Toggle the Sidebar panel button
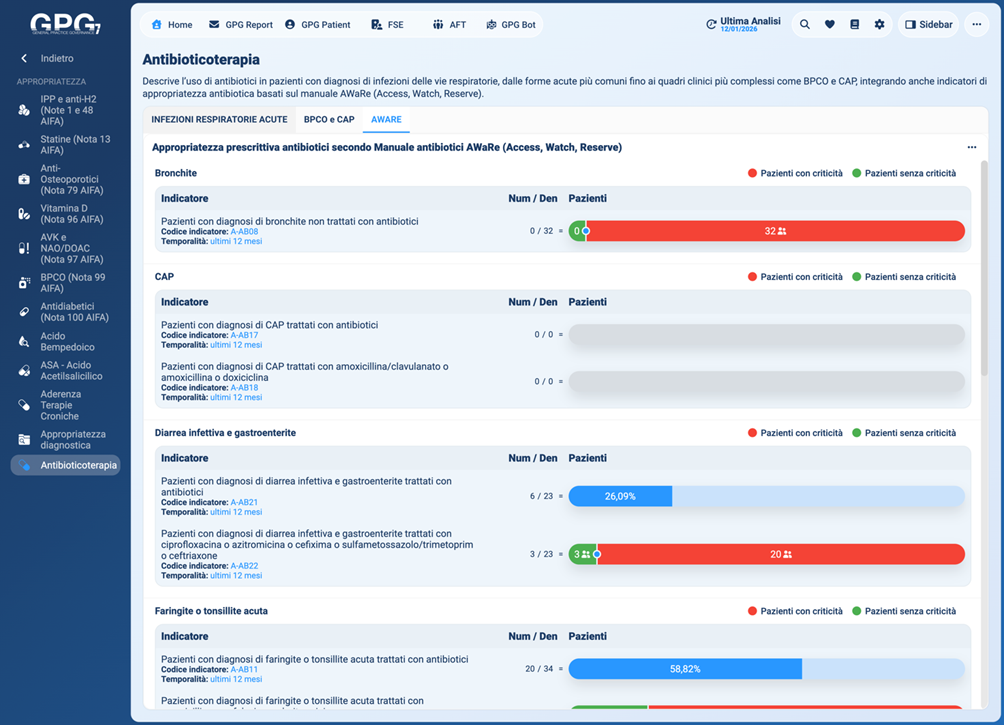Screen dimensions: 1004x725 (928, 24)
